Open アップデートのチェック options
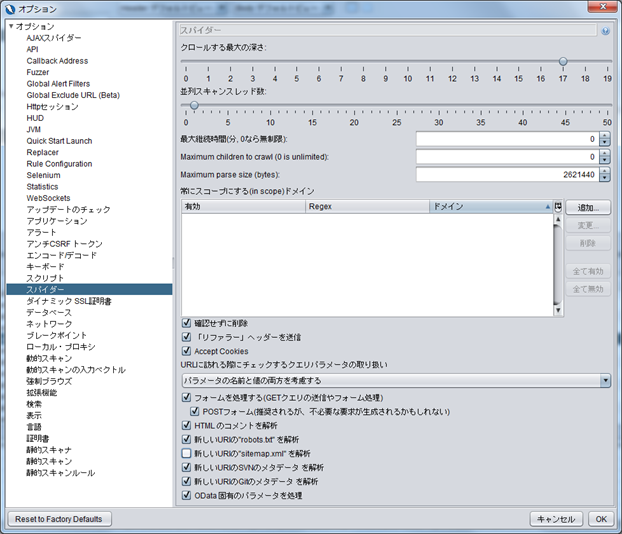Viewport: 622px width, 534px height. [x=68, y=209]
